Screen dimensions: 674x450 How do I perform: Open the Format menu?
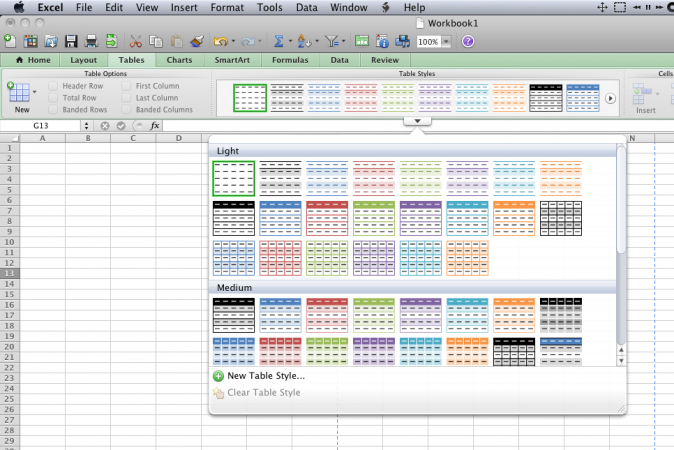tap(227, 7)
